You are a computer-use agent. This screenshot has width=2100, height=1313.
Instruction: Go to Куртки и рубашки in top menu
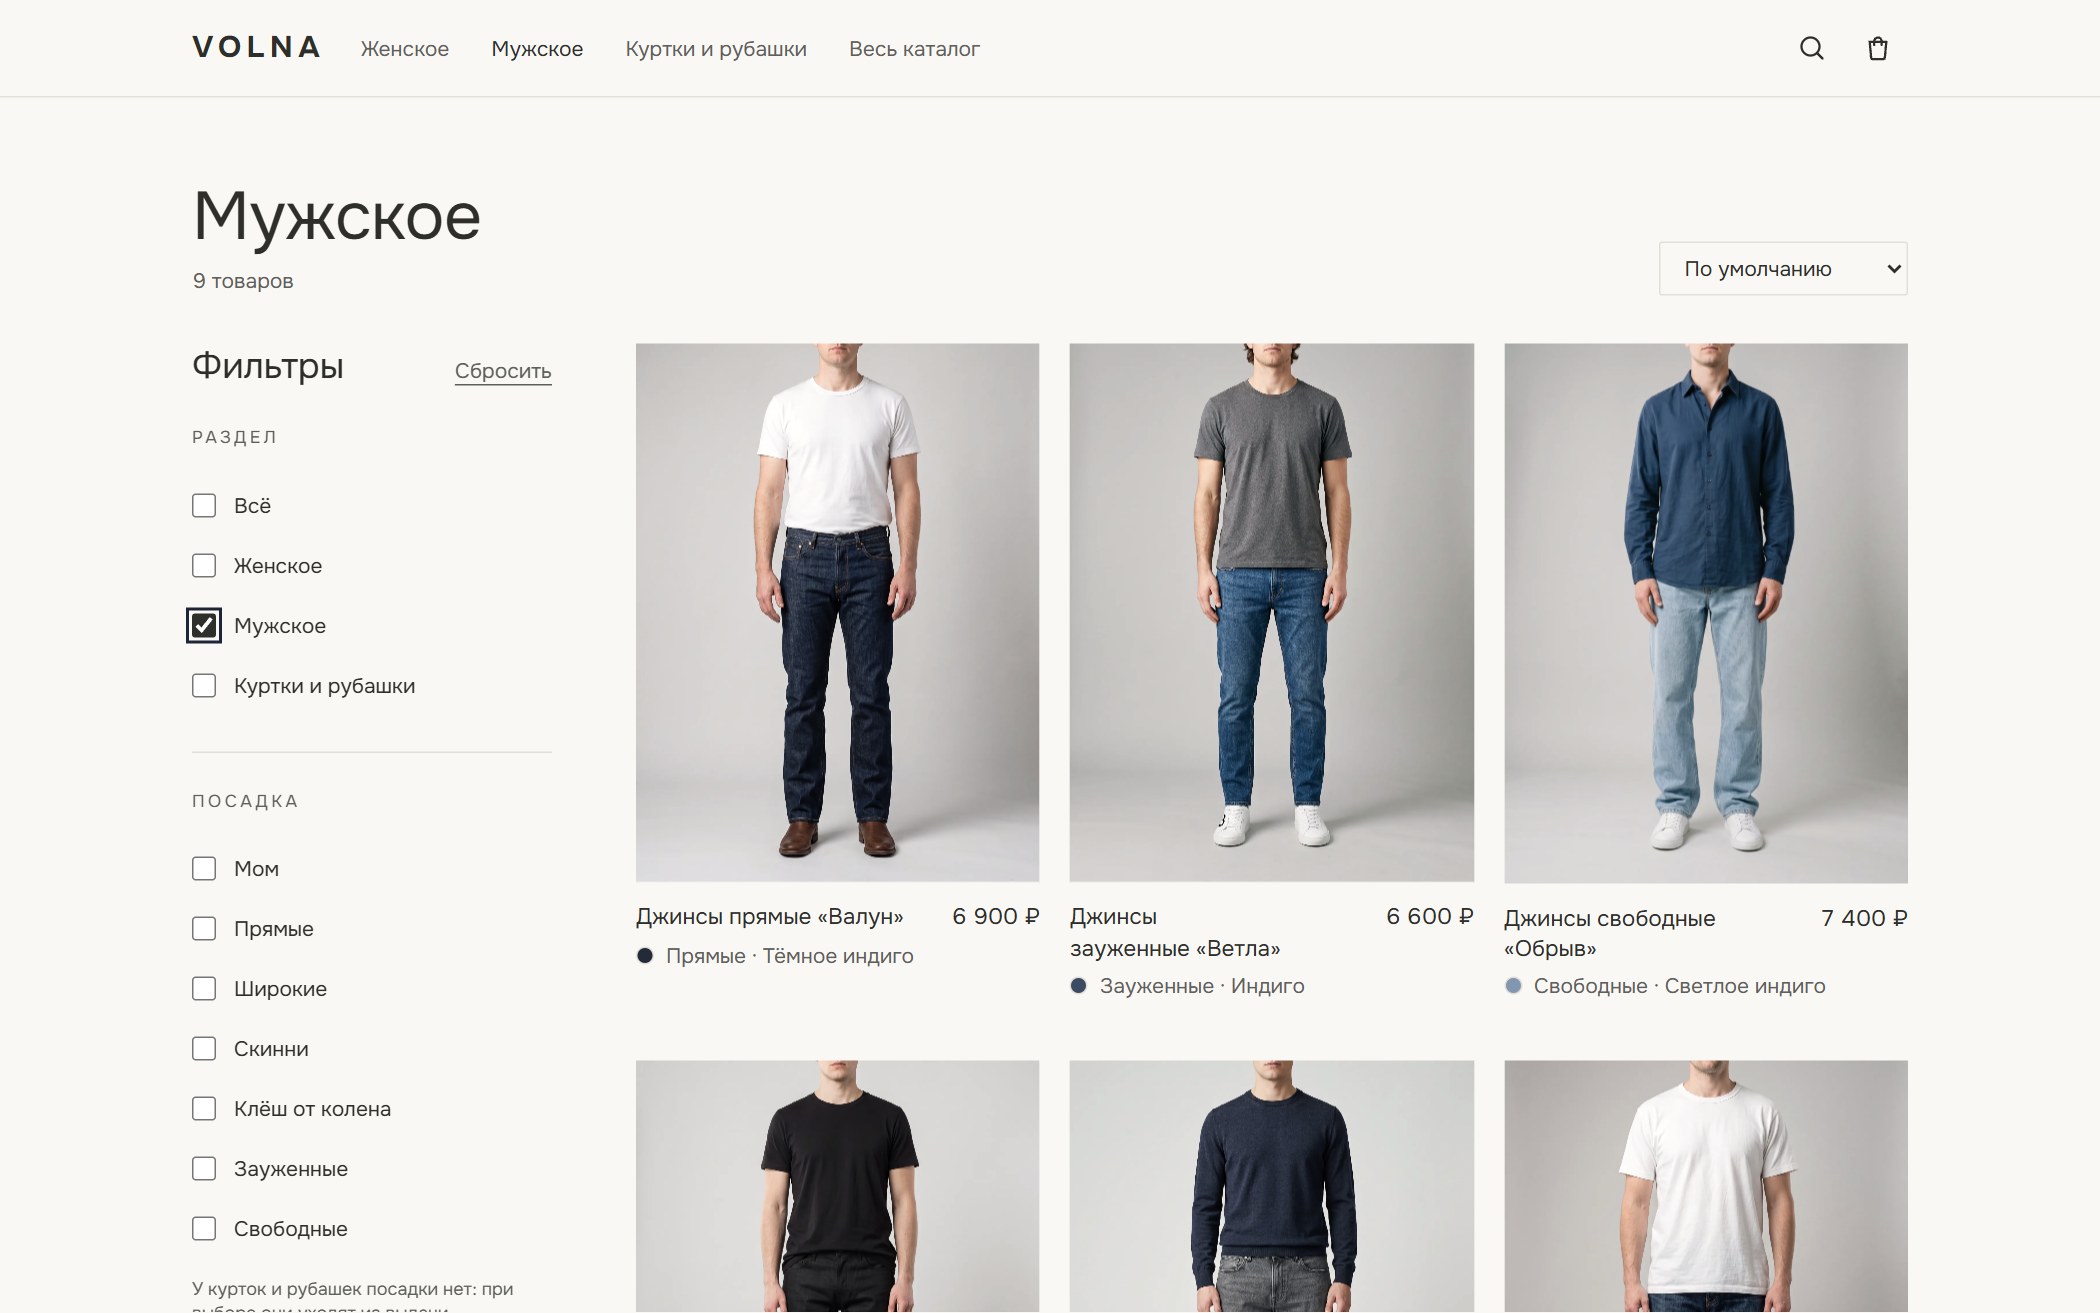716,49
